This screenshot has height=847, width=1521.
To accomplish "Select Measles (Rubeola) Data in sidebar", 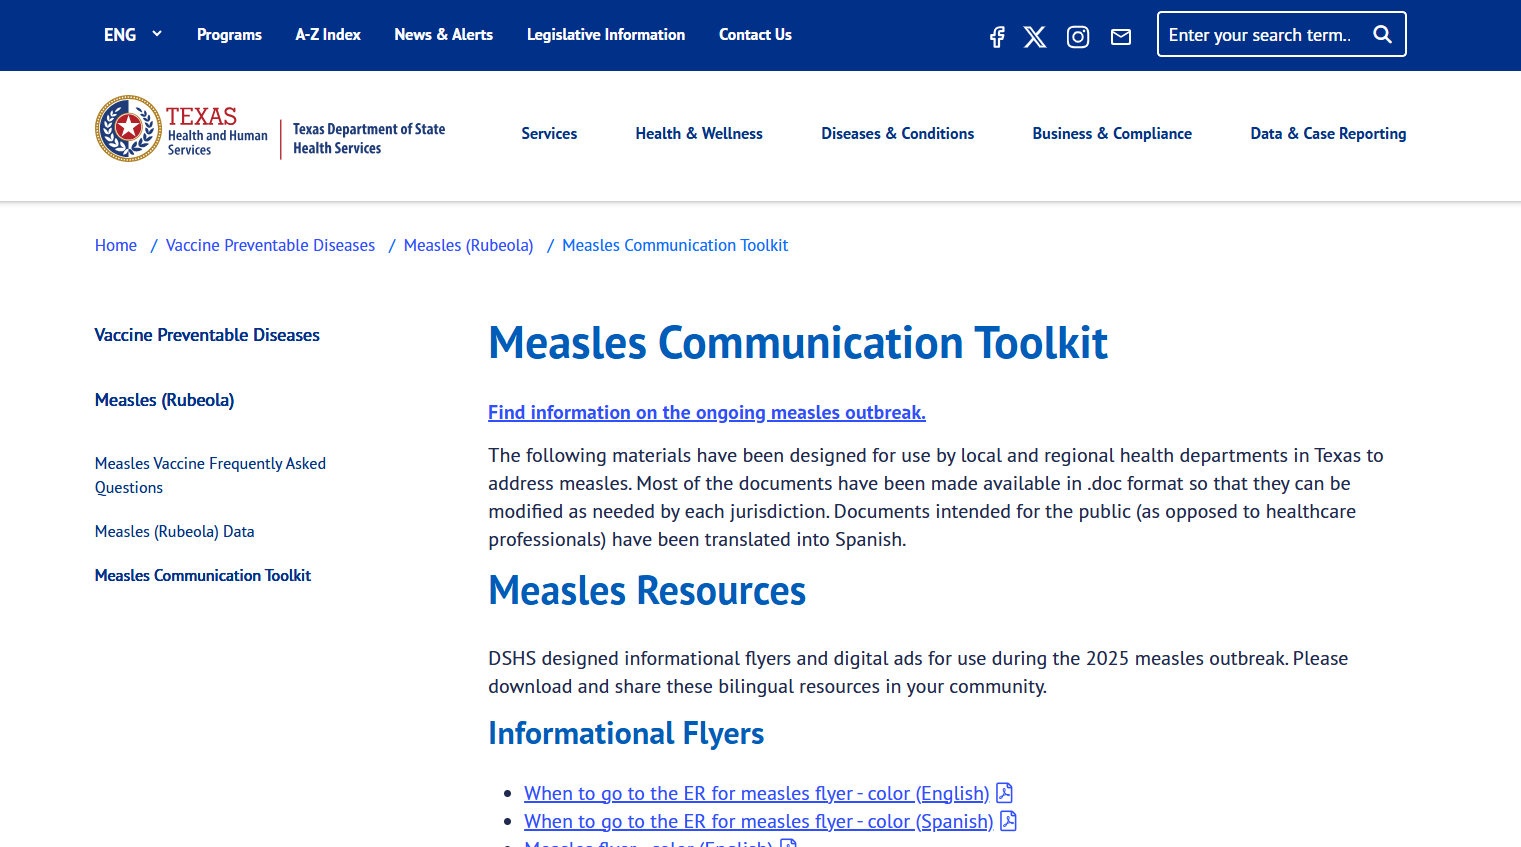I will click(175, 532).
